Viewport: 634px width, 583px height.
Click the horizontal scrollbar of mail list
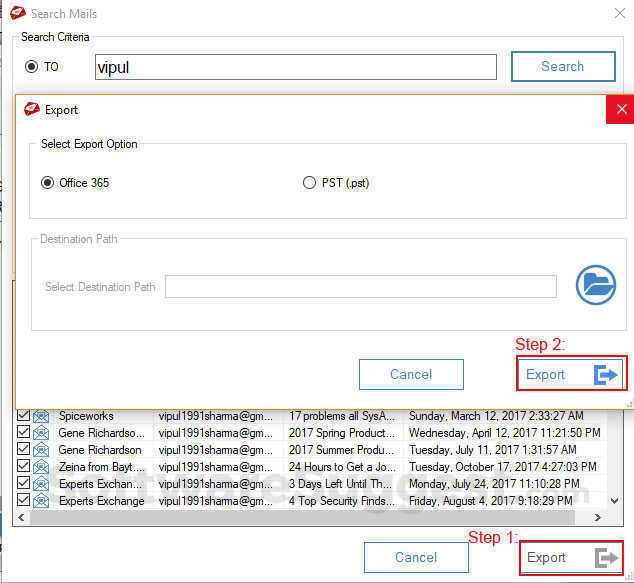302,517
